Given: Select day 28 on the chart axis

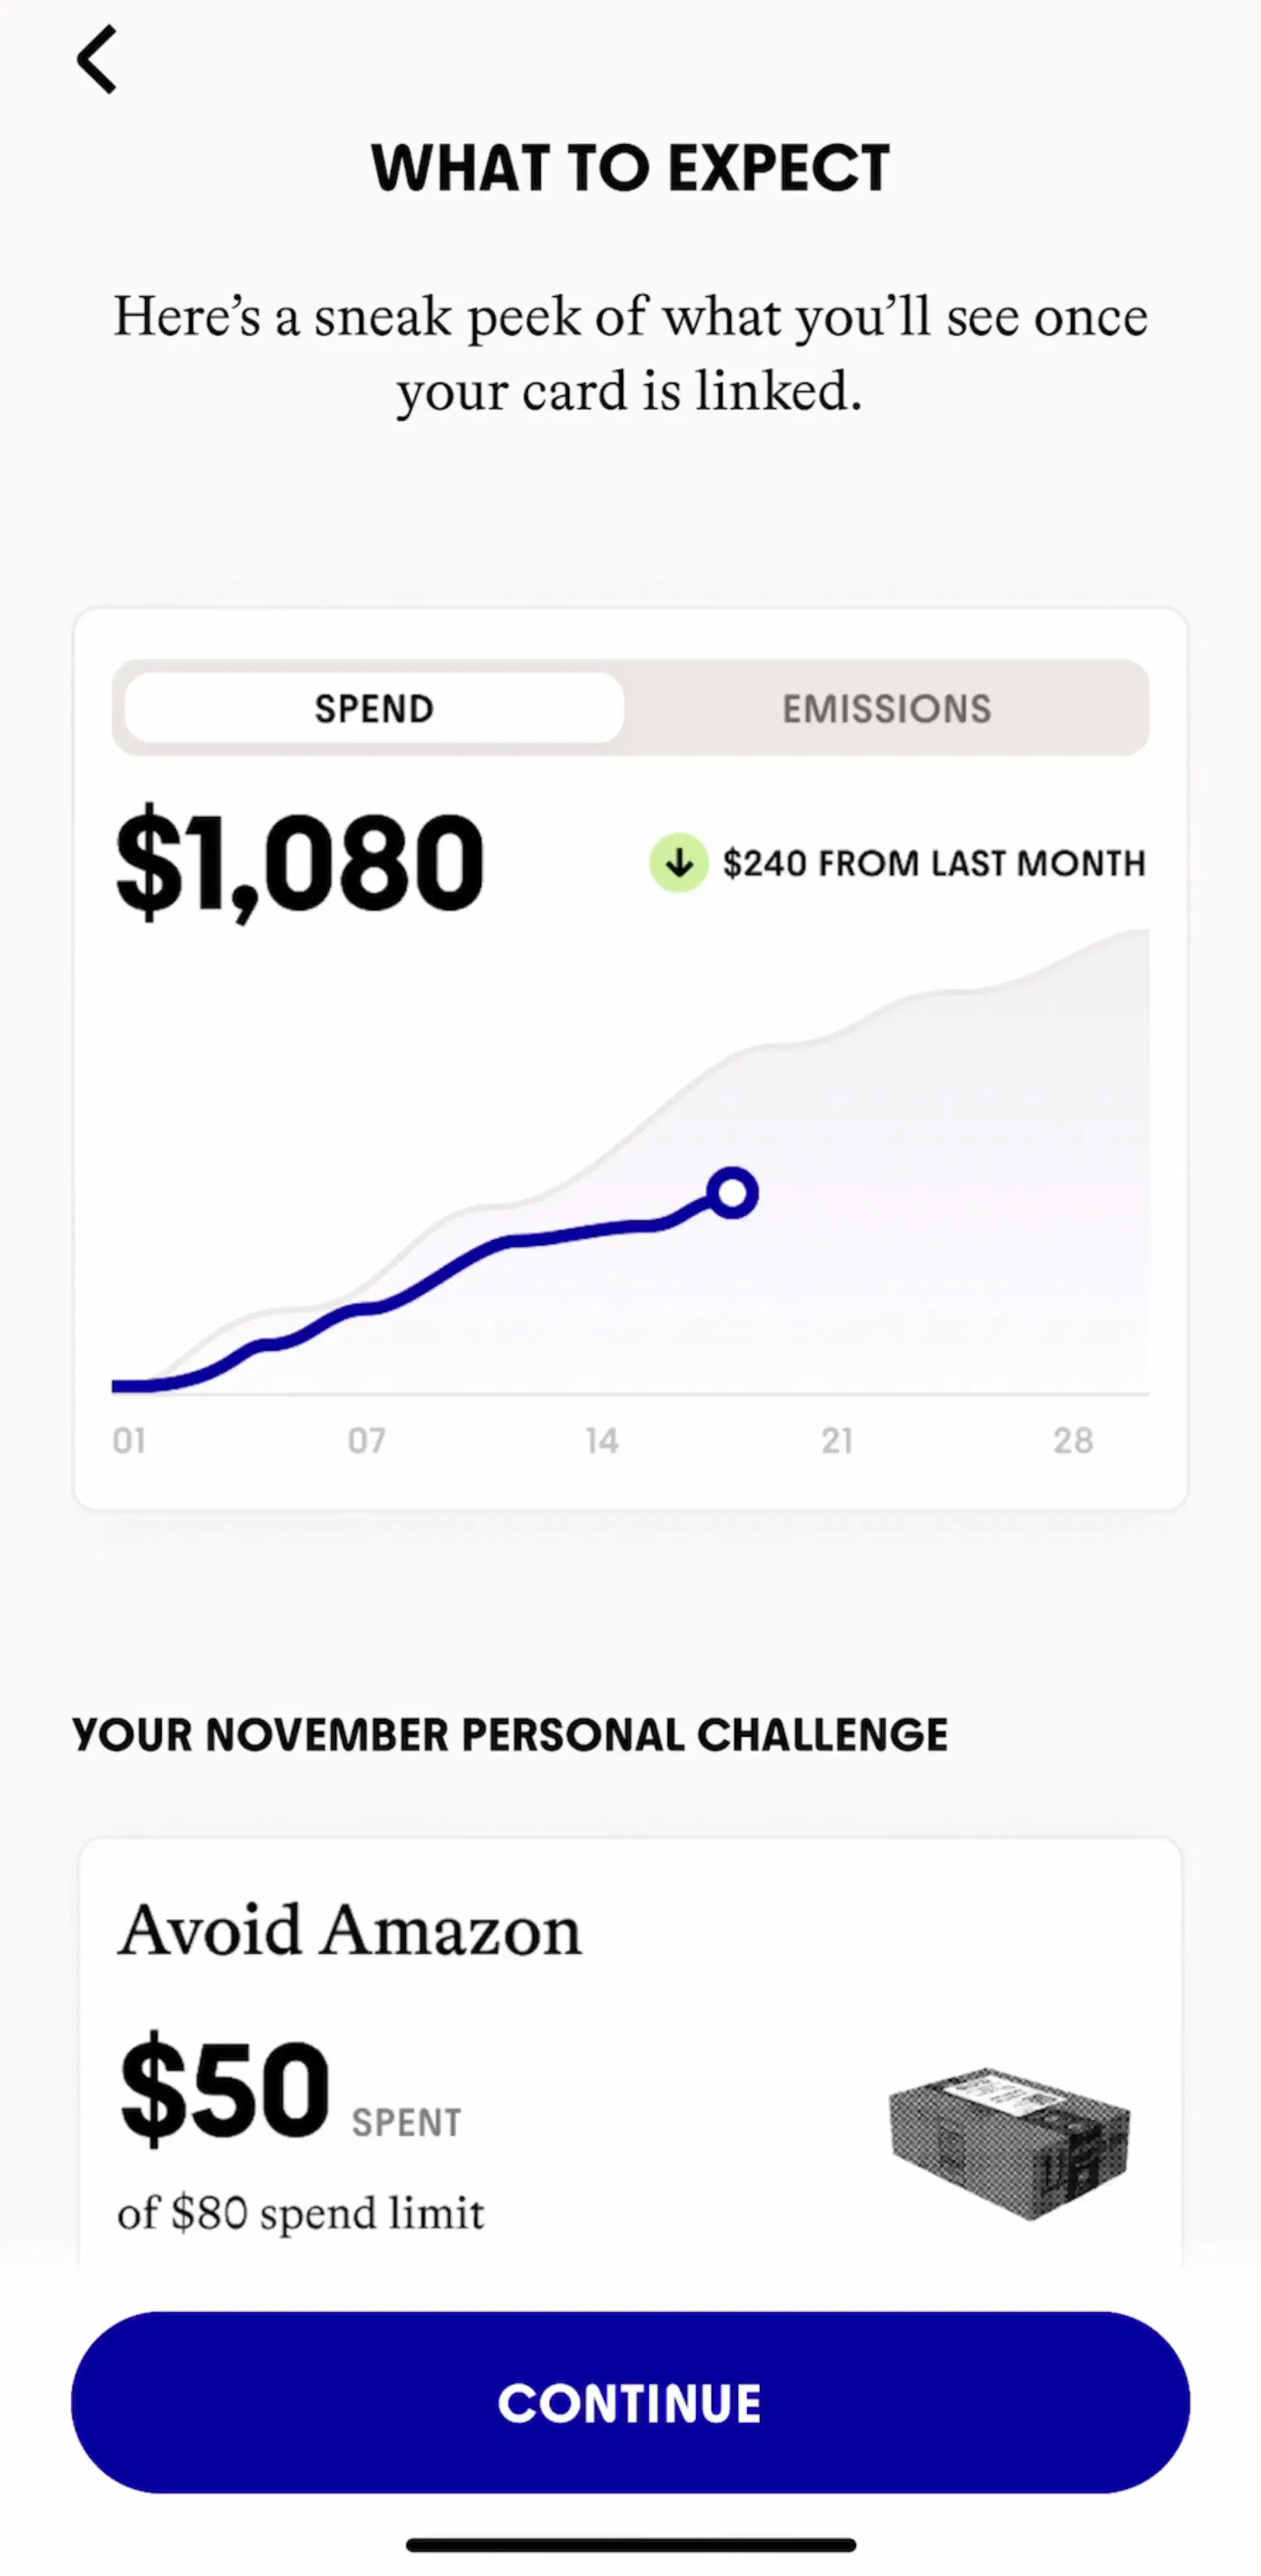Looking at the screenshot, I should tap(1073, 1440).
